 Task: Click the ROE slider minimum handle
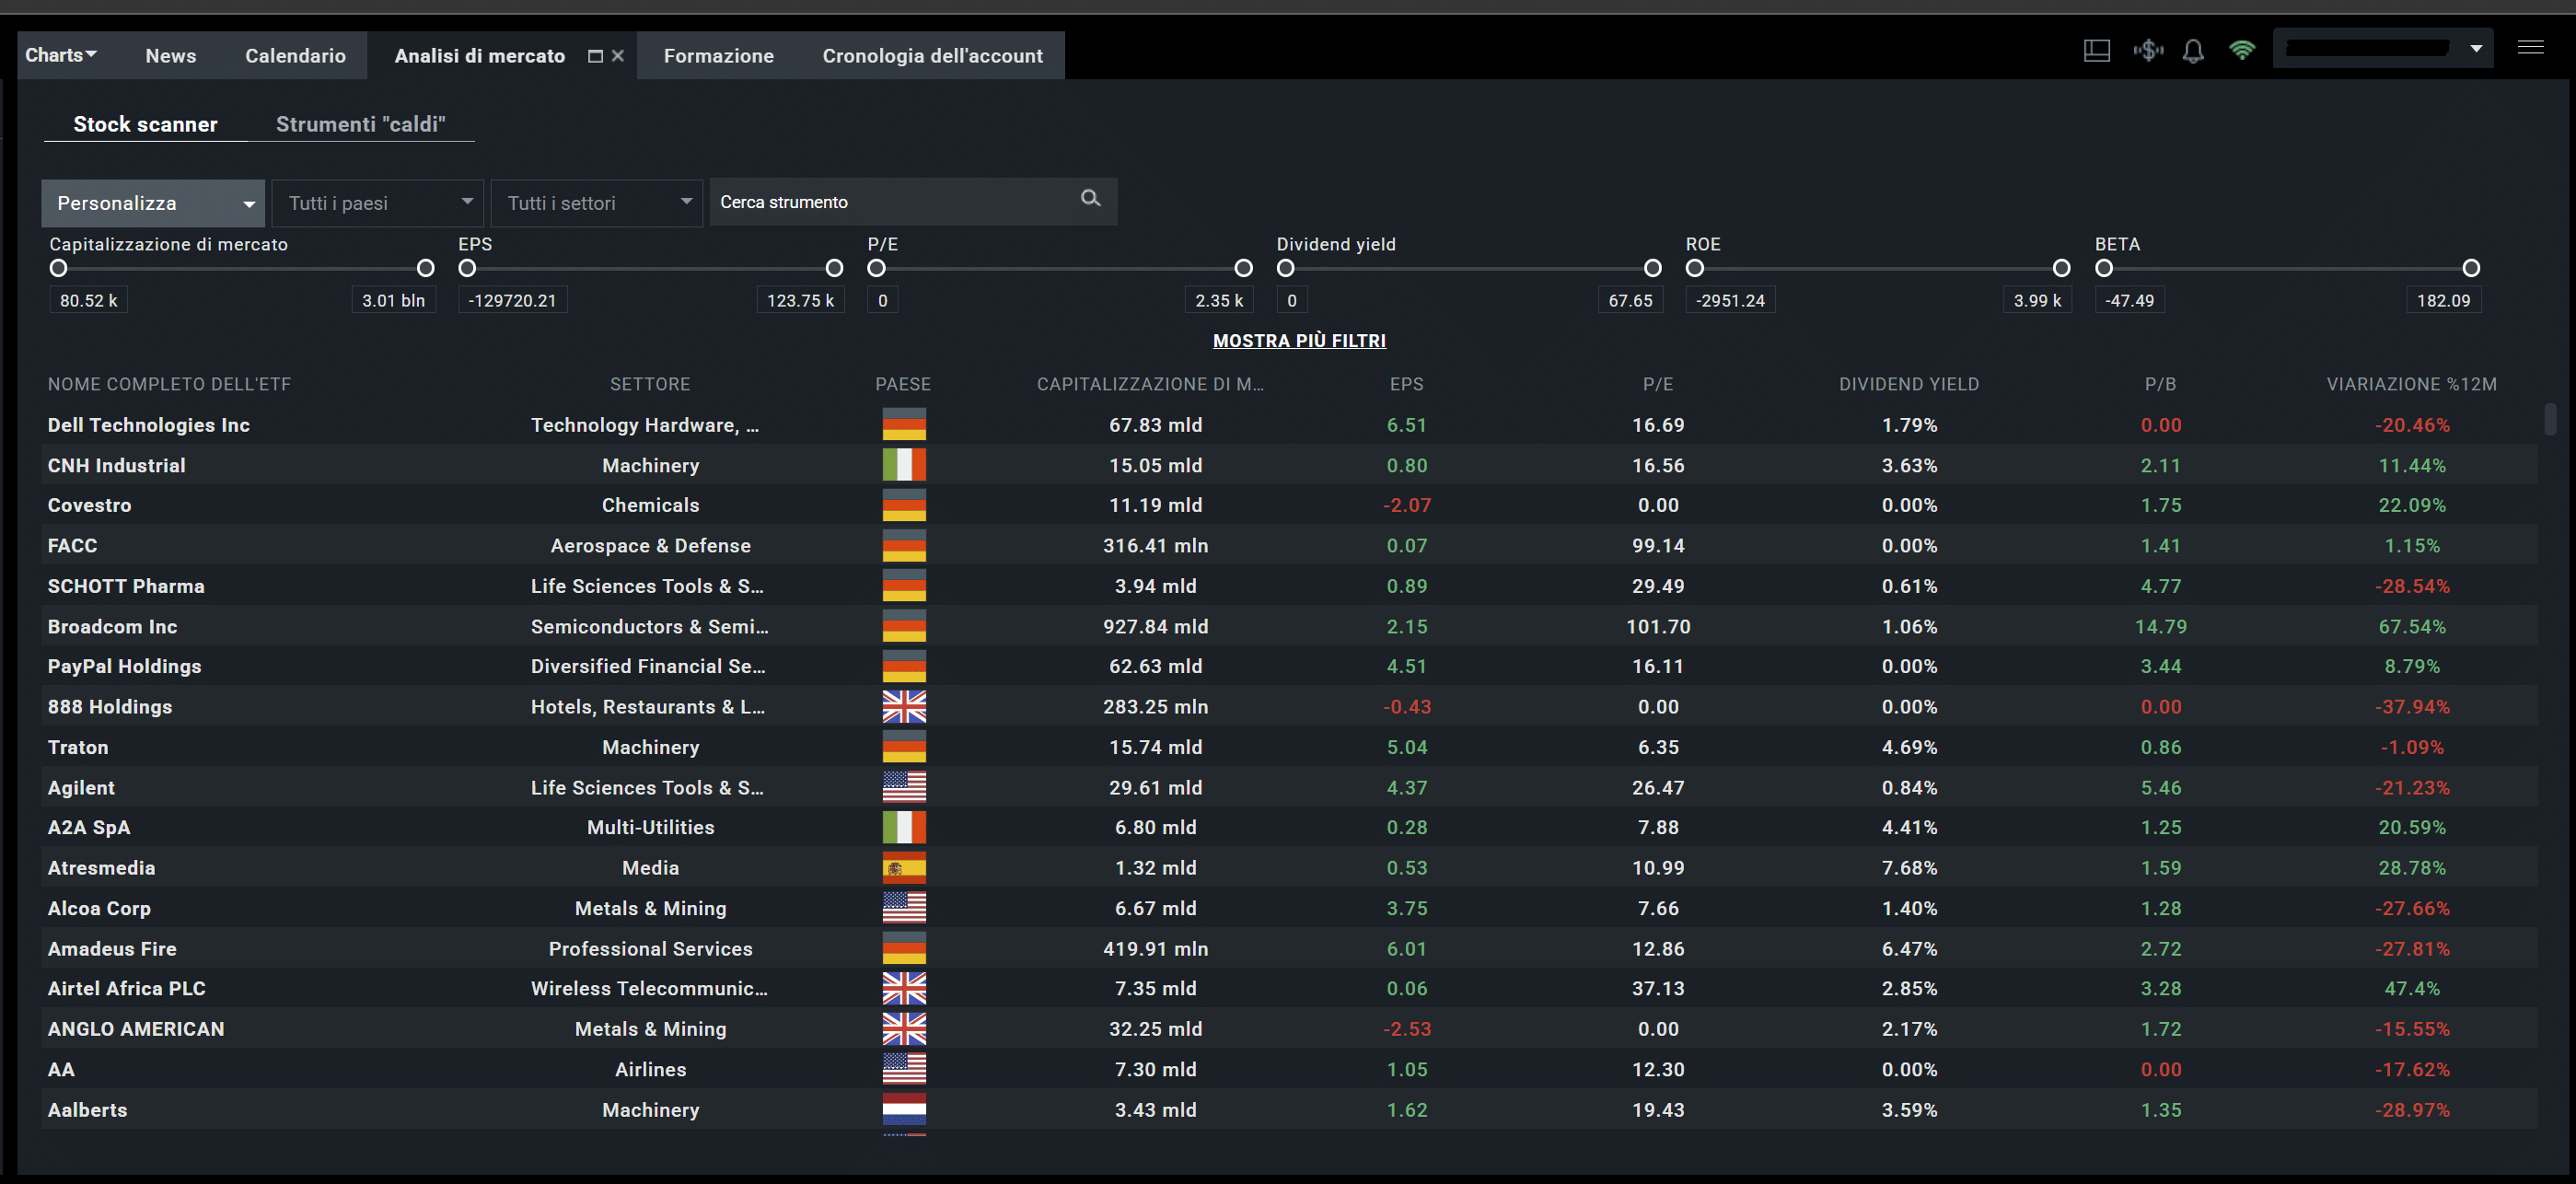tap(1694, 268)
